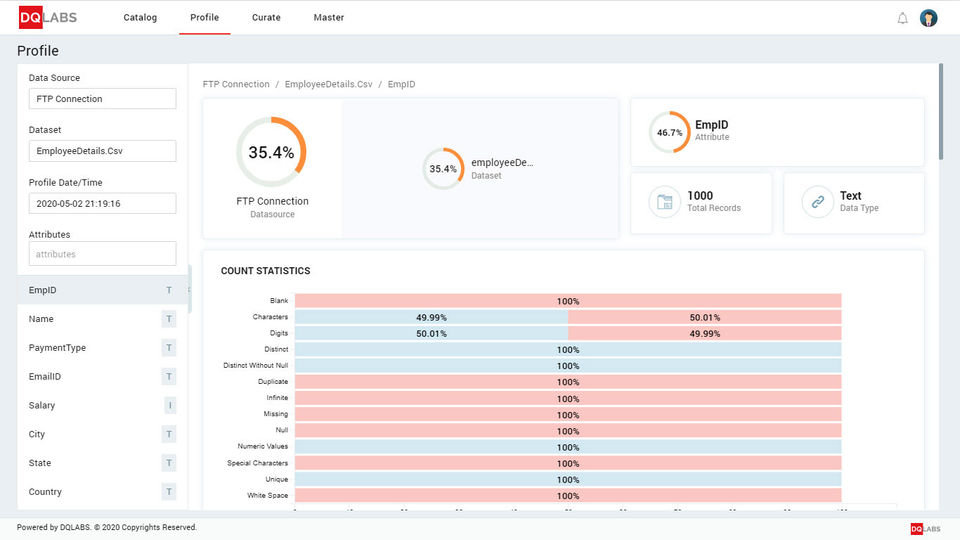The width and height of the screenshot is (960, 540).
Task: Select the State attribute row
Action: click(102, 463)
